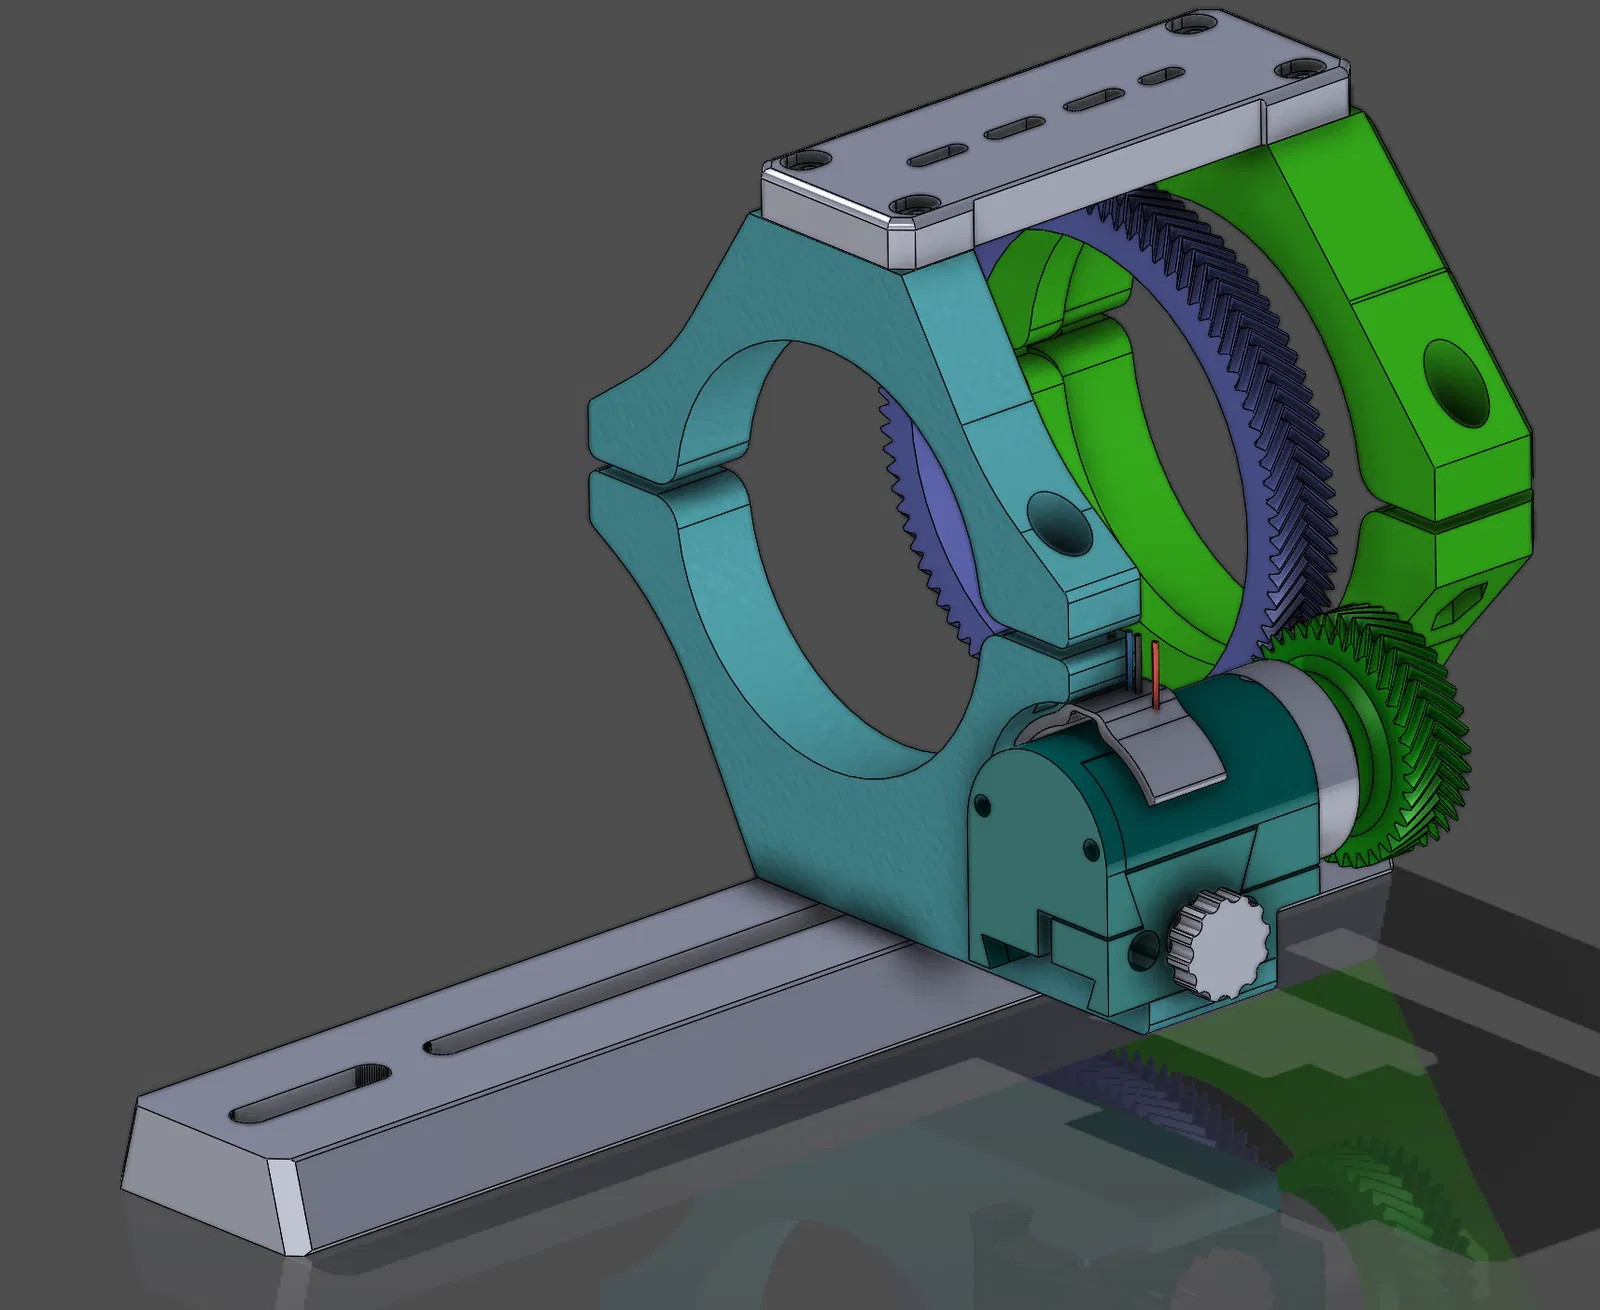Click the red wire above the motor
The image size is (1600, 1310).
pos(1156,675)
